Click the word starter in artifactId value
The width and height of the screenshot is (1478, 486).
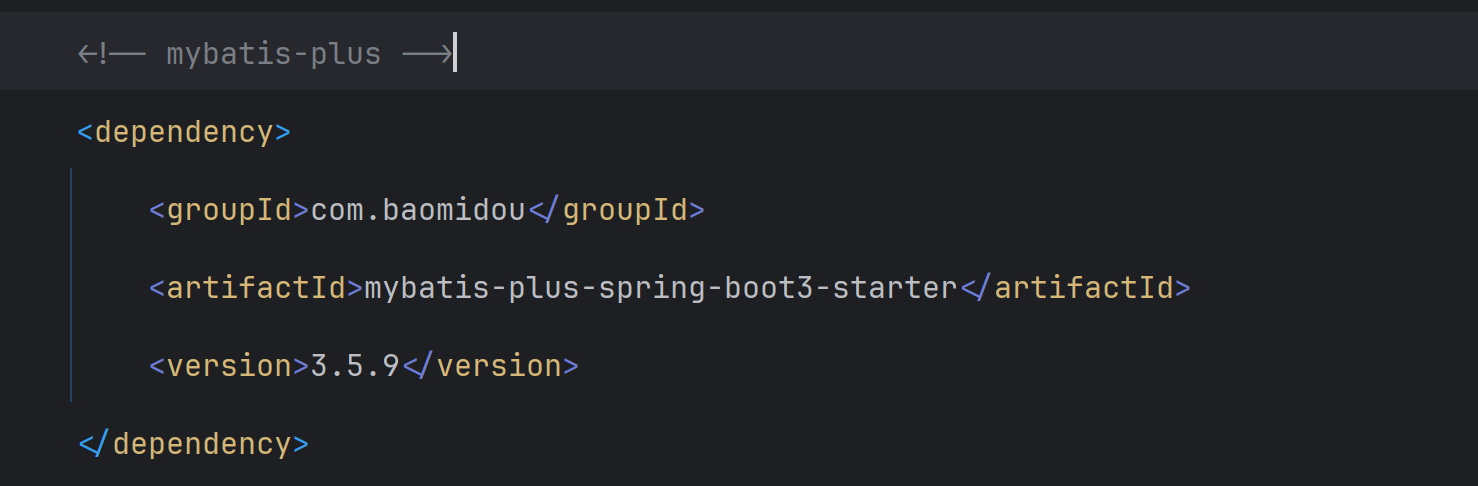895,288
